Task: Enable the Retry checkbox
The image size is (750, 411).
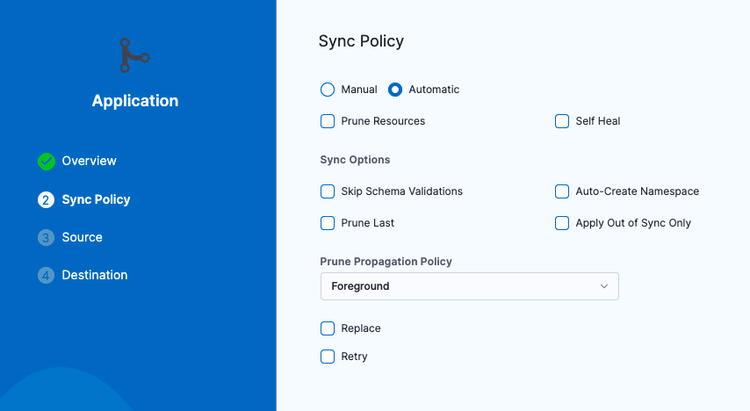Action: pos(328,356)
